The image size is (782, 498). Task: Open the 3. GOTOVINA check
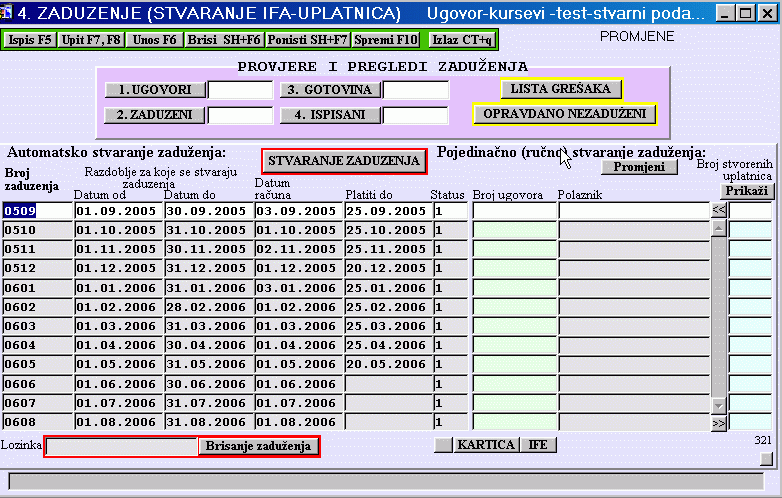coord(330,90)
